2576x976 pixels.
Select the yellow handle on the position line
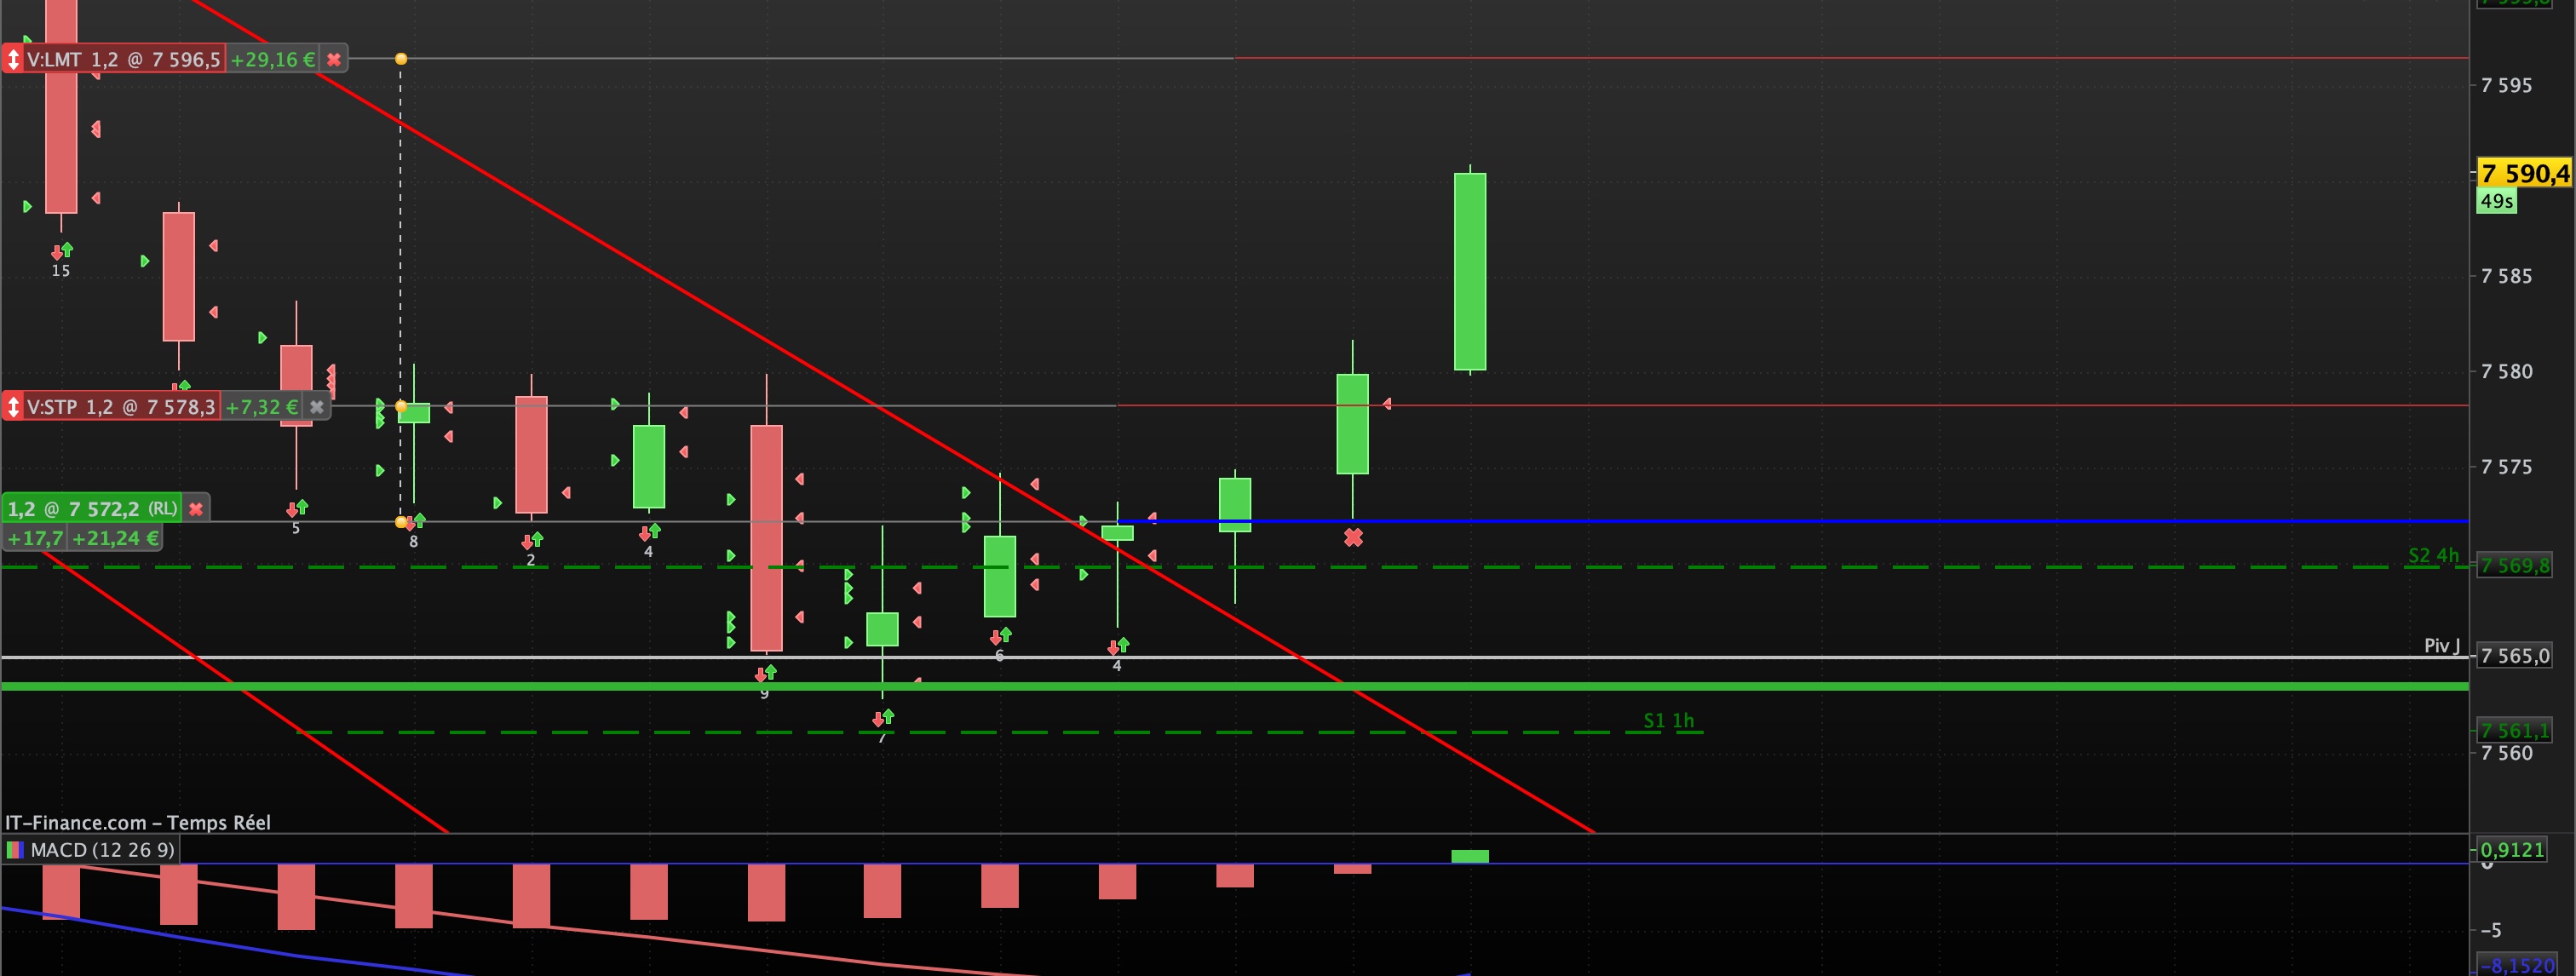tap(401, 522)
